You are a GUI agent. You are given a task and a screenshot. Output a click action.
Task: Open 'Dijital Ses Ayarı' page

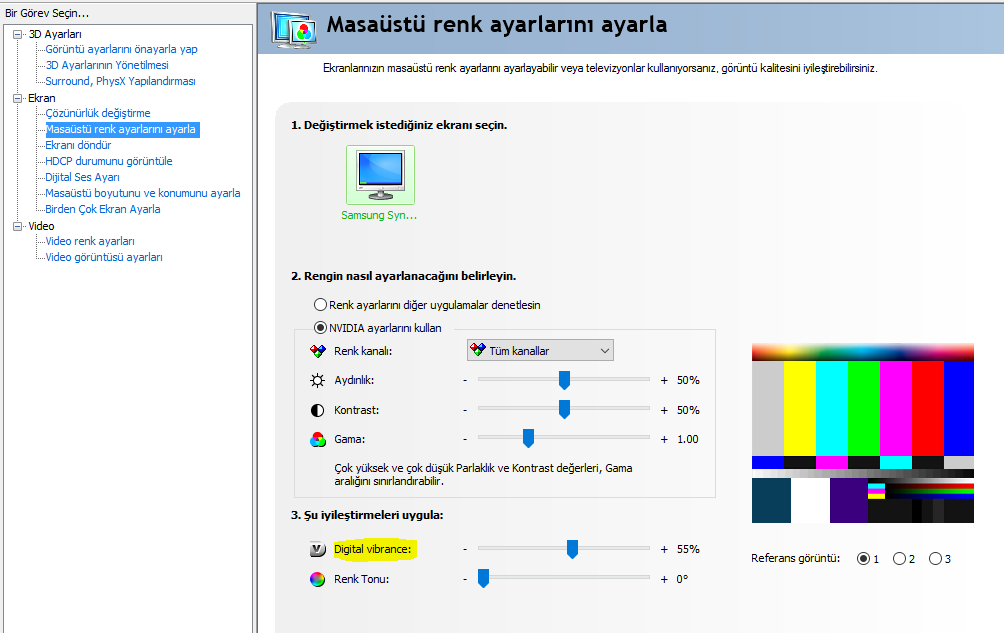(83, 177)
